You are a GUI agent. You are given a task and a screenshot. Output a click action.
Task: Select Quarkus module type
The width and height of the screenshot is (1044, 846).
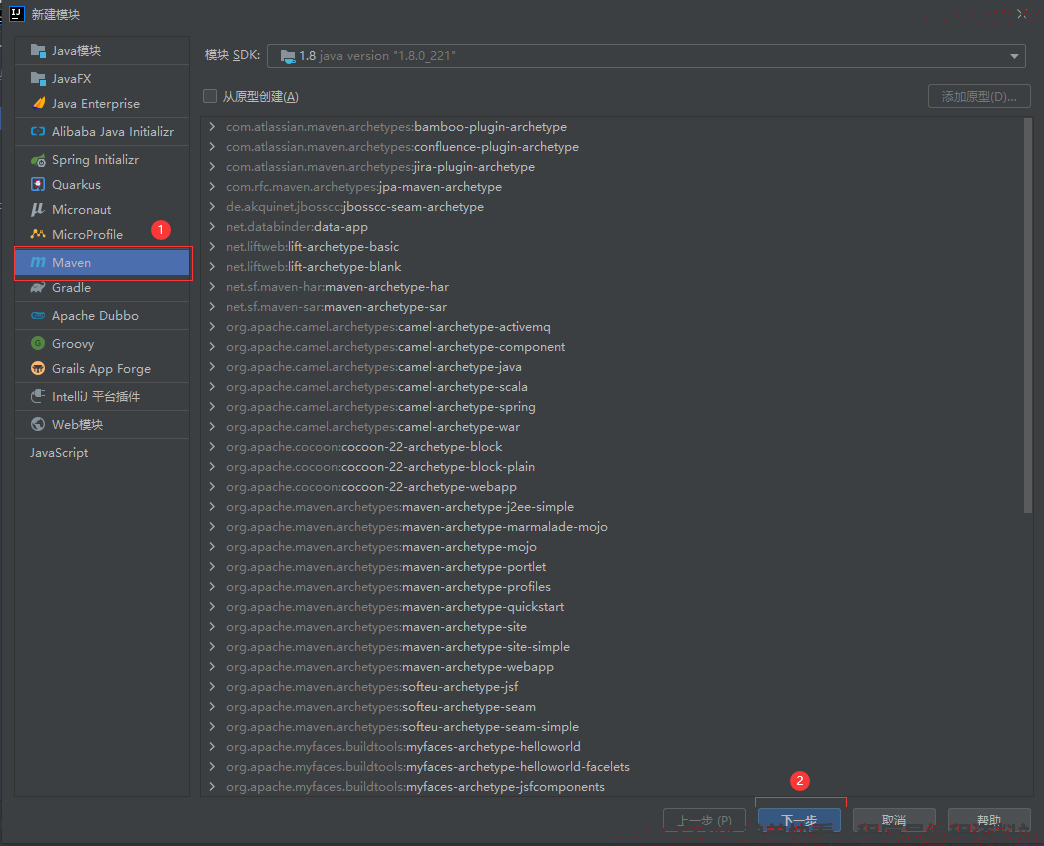102,184
